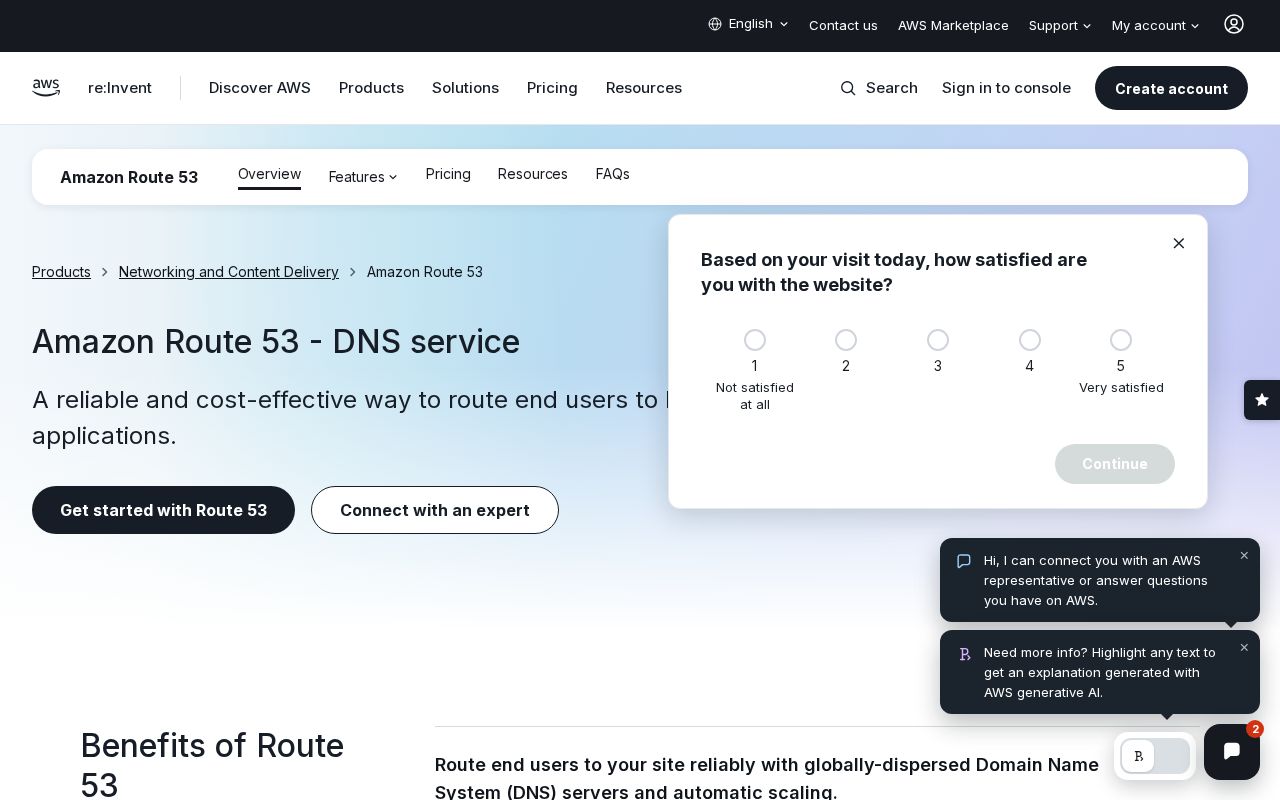Follow the Products breadcrumb link
Viewport: 1280px width, 800px height.
pyautogui.click(x=61, y=272)
